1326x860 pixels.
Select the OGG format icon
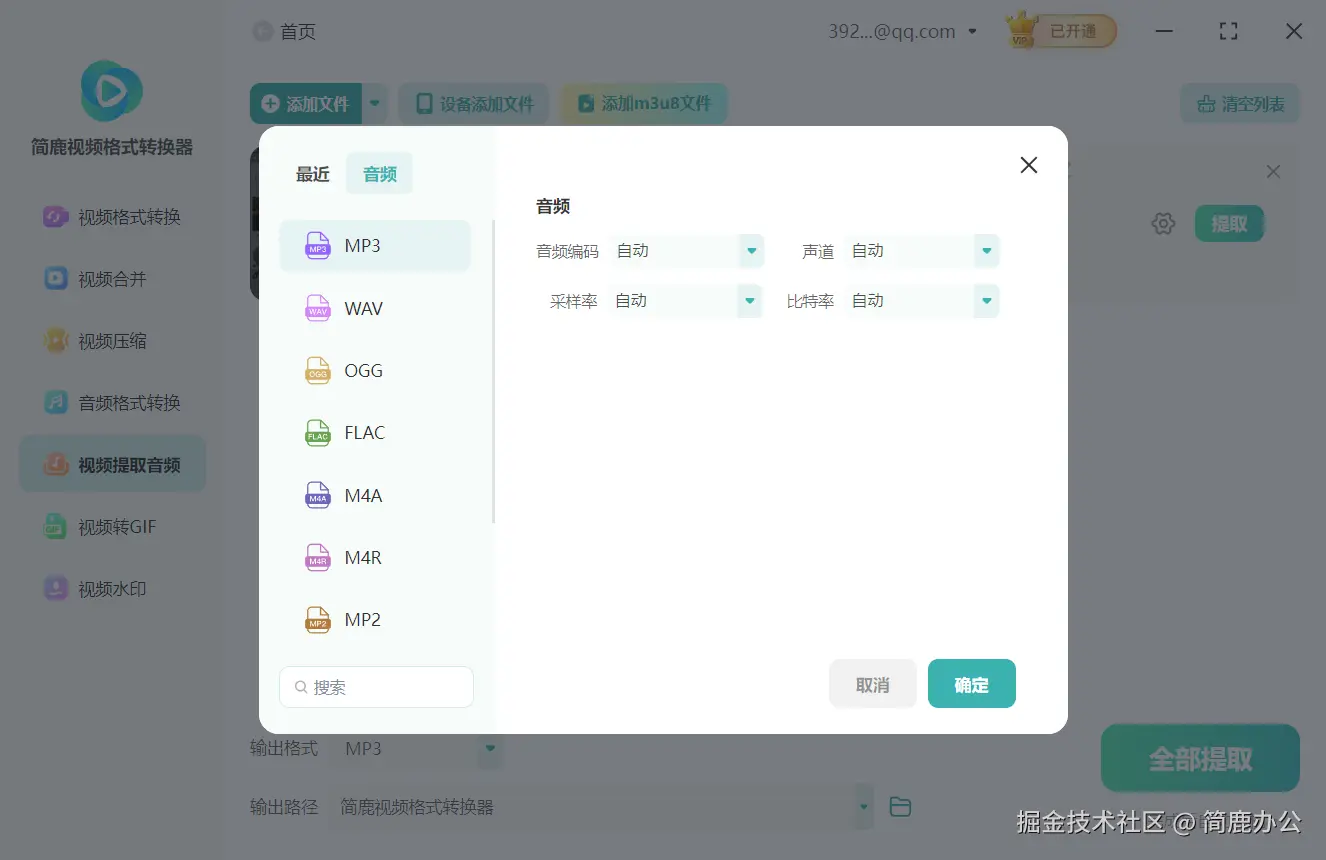(318, 371)
